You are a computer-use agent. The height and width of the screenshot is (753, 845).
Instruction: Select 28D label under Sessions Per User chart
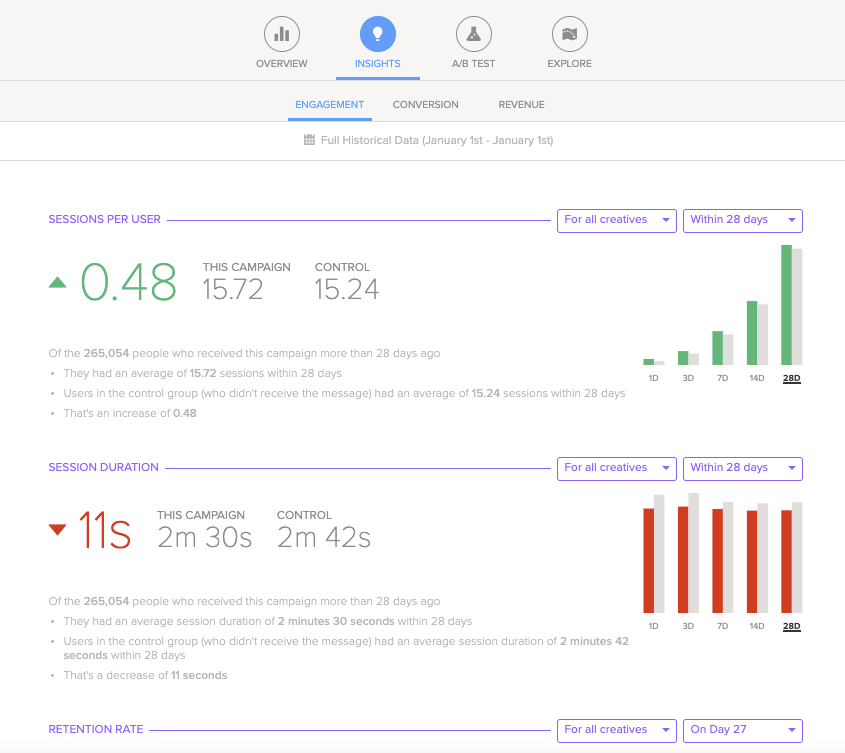click(x=791, y=379)
